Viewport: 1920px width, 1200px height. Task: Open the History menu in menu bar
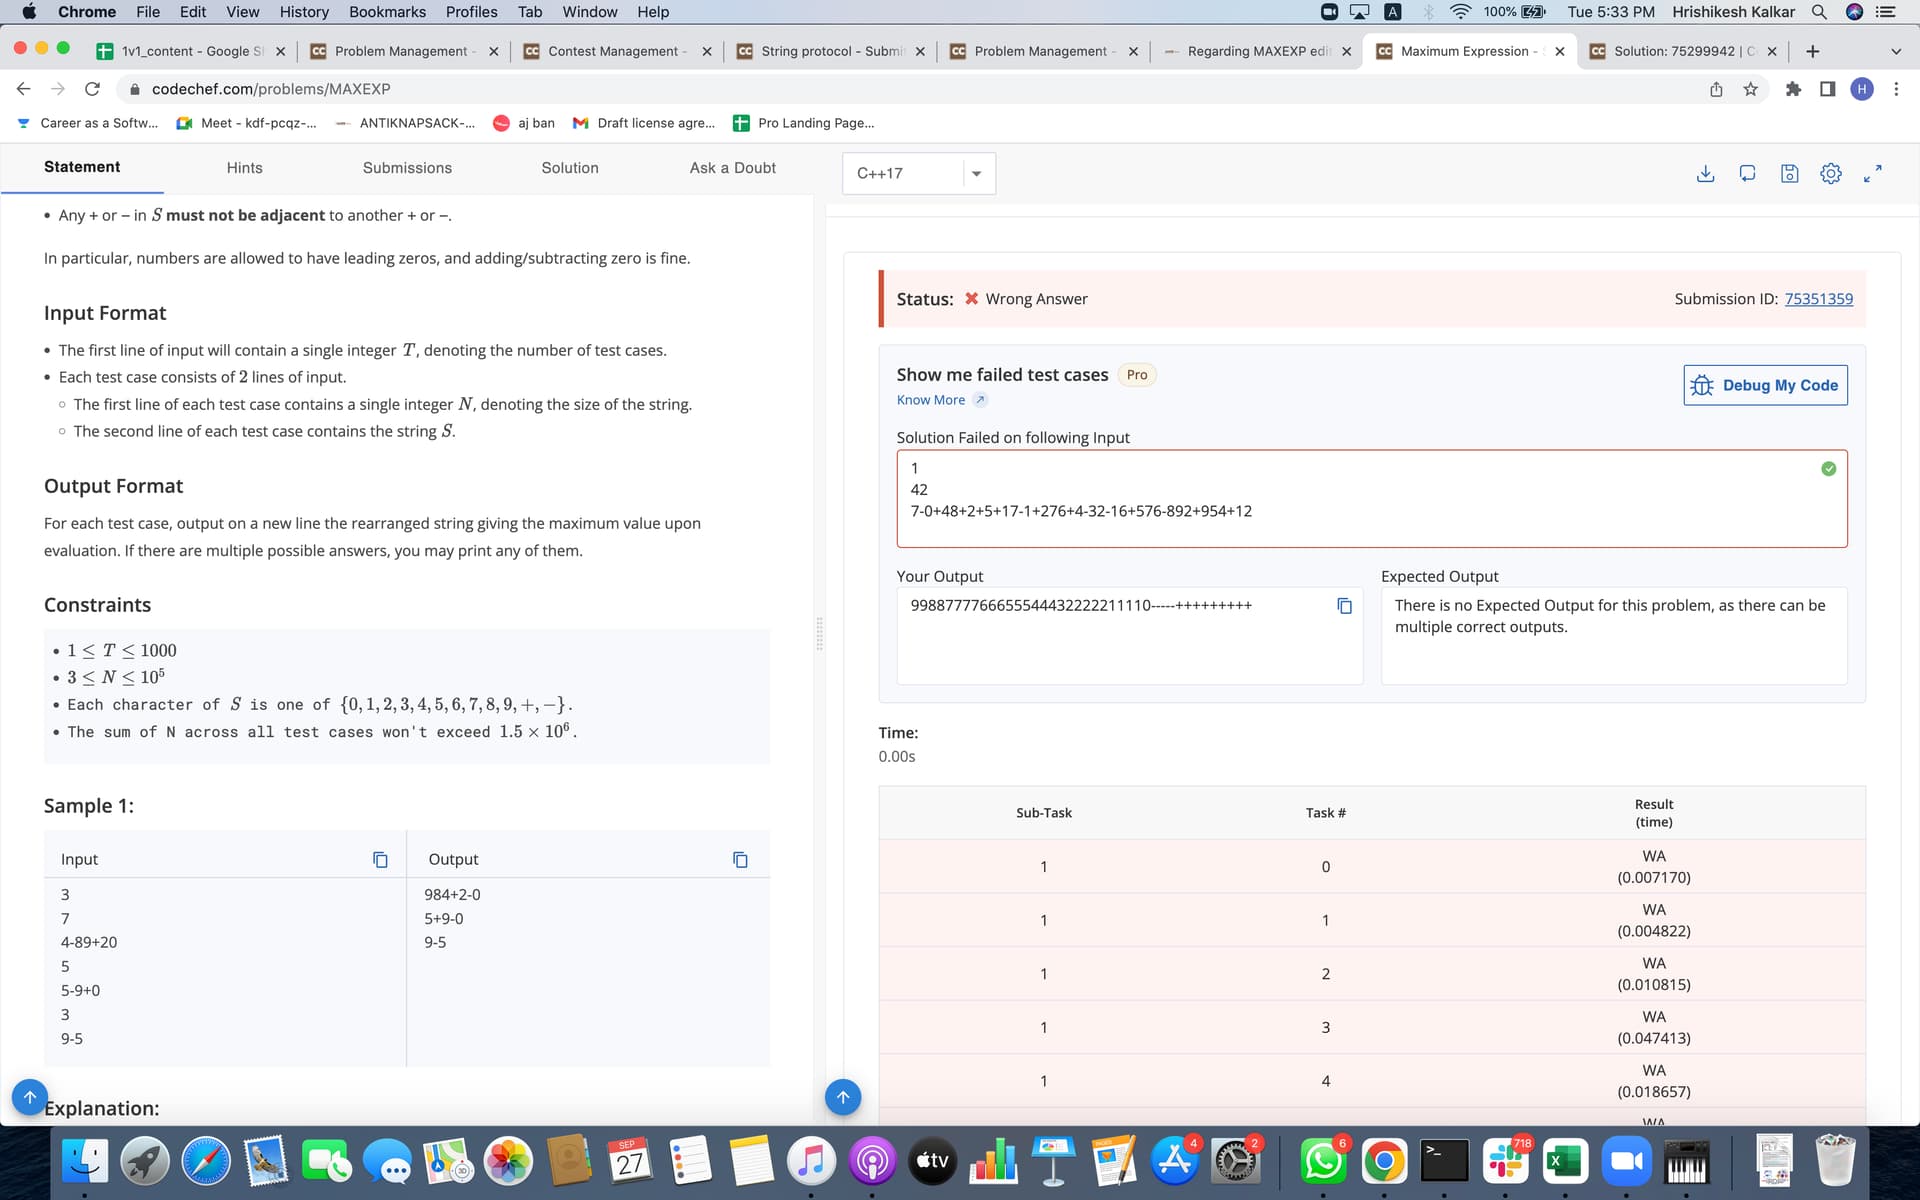point(304,12)
